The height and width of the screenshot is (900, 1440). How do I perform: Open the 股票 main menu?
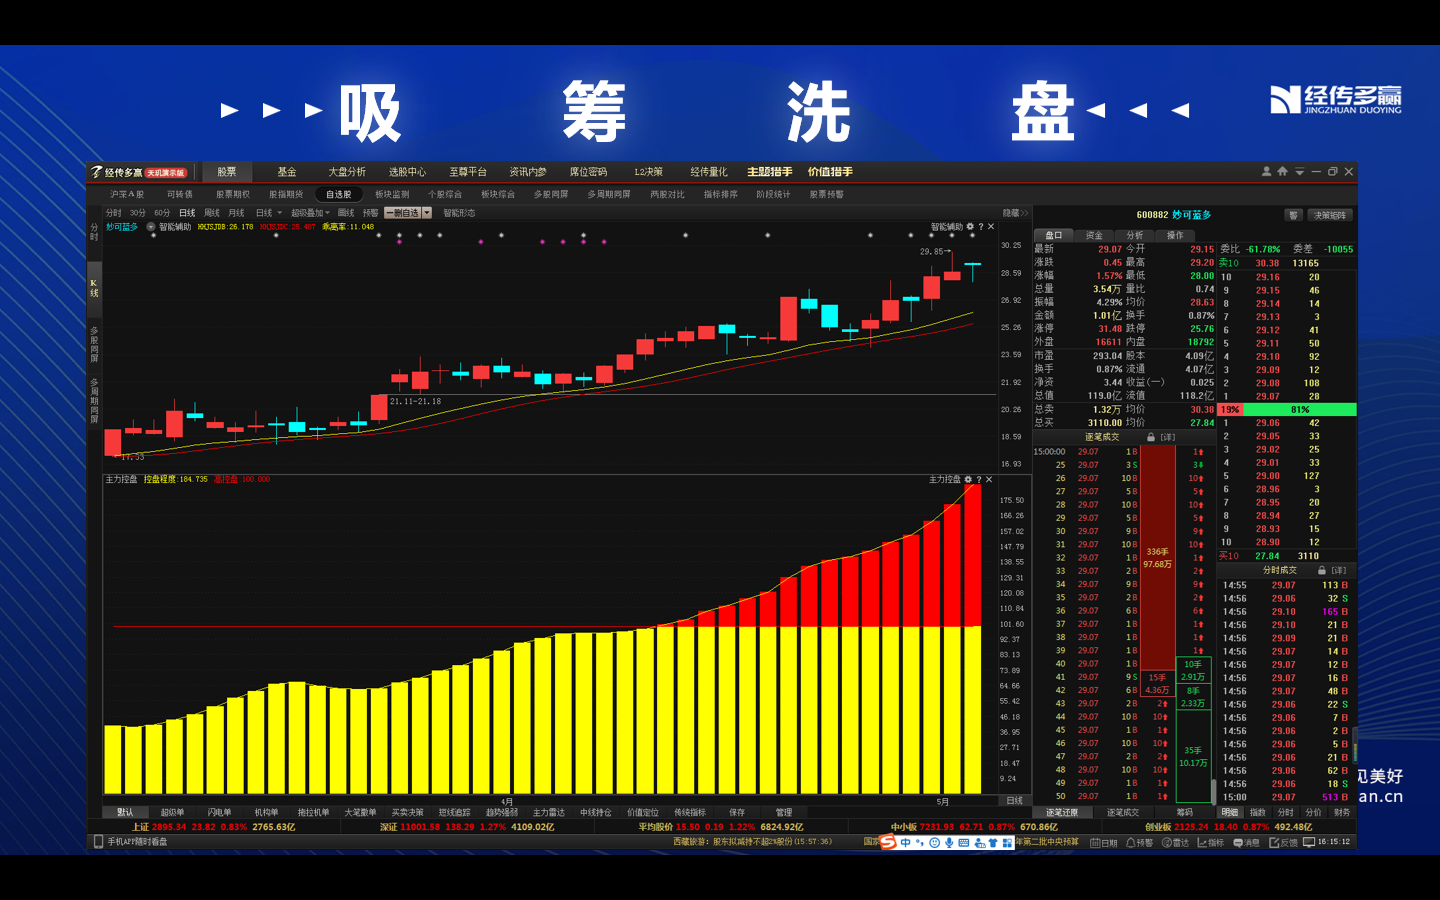[227, 172]
